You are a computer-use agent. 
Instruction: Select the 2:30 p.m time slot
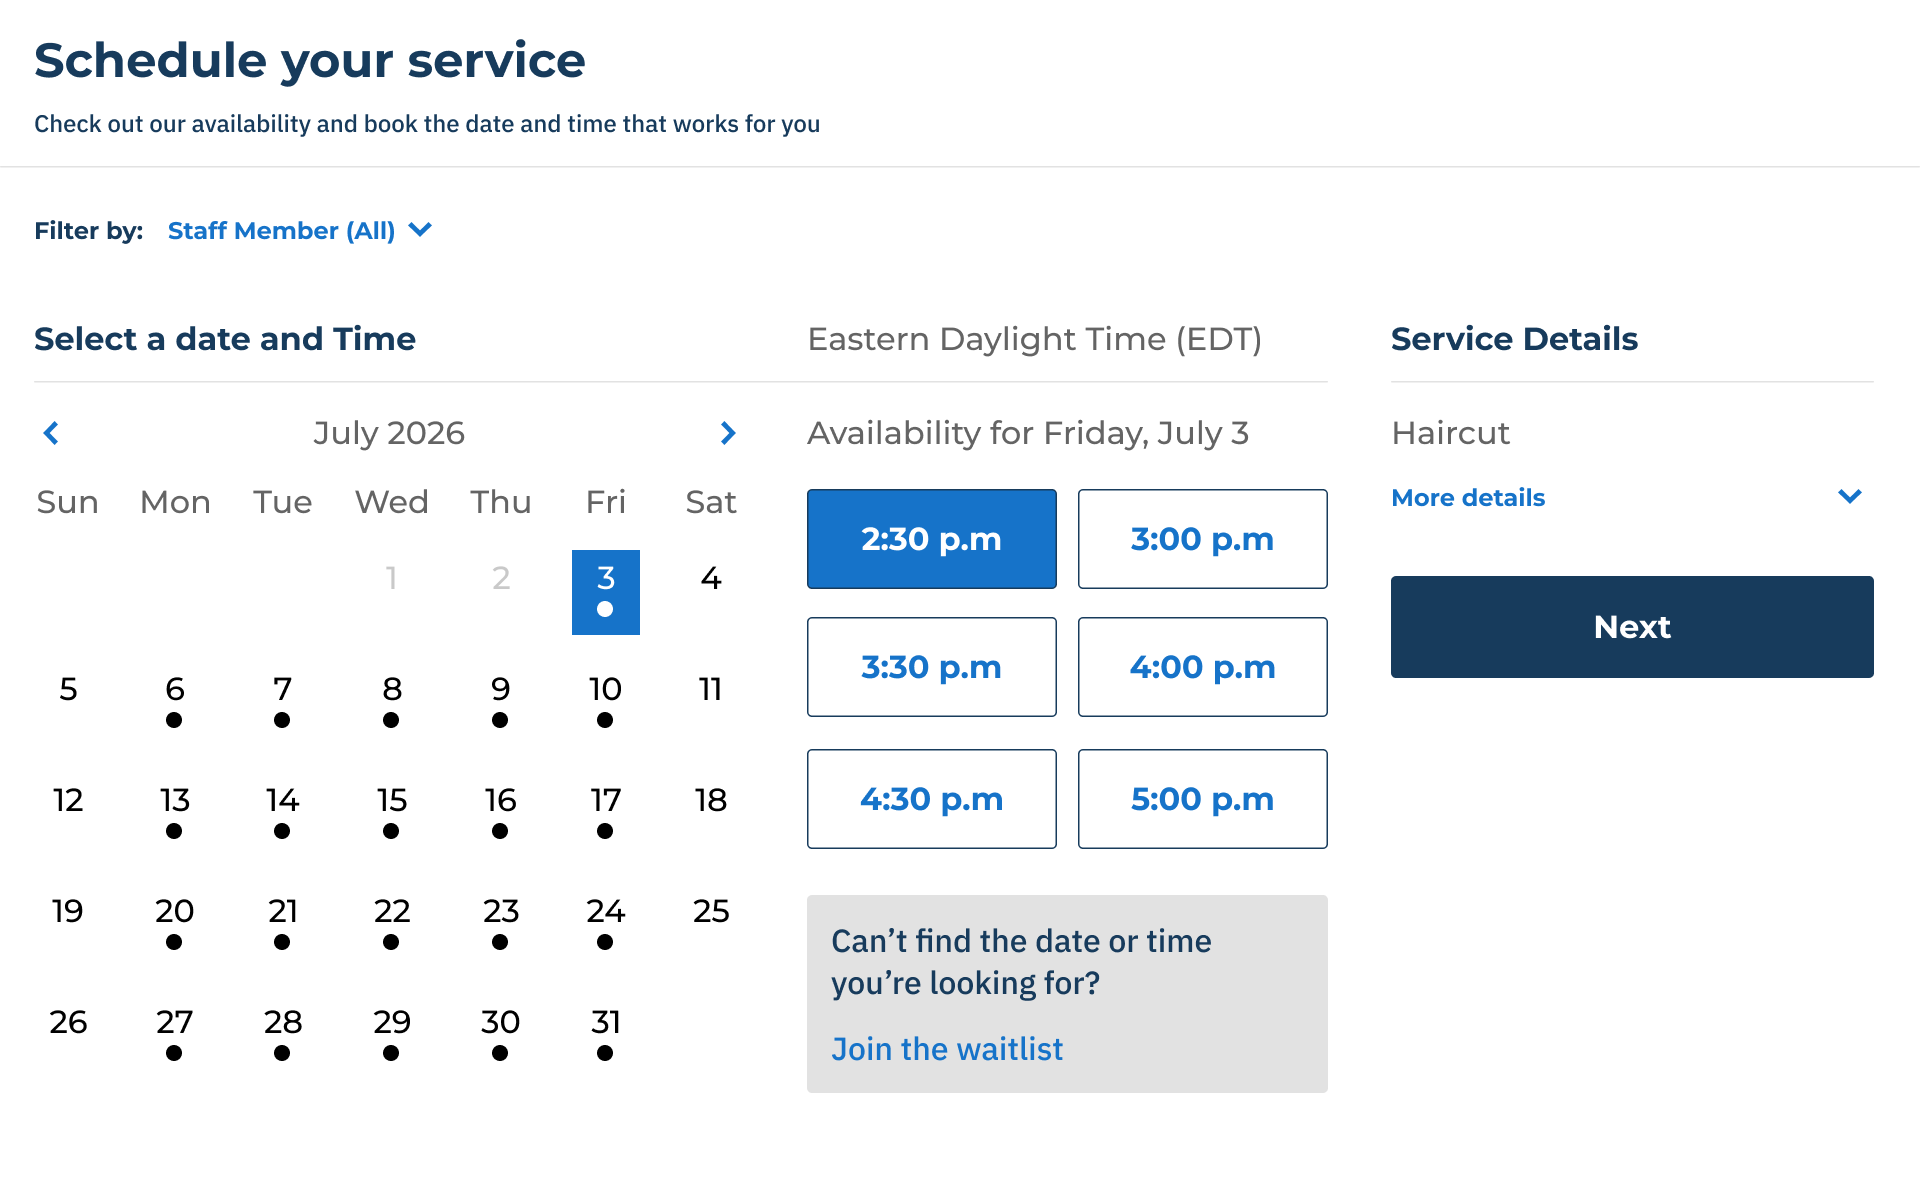pyautogui.click(x=932, y=539)
